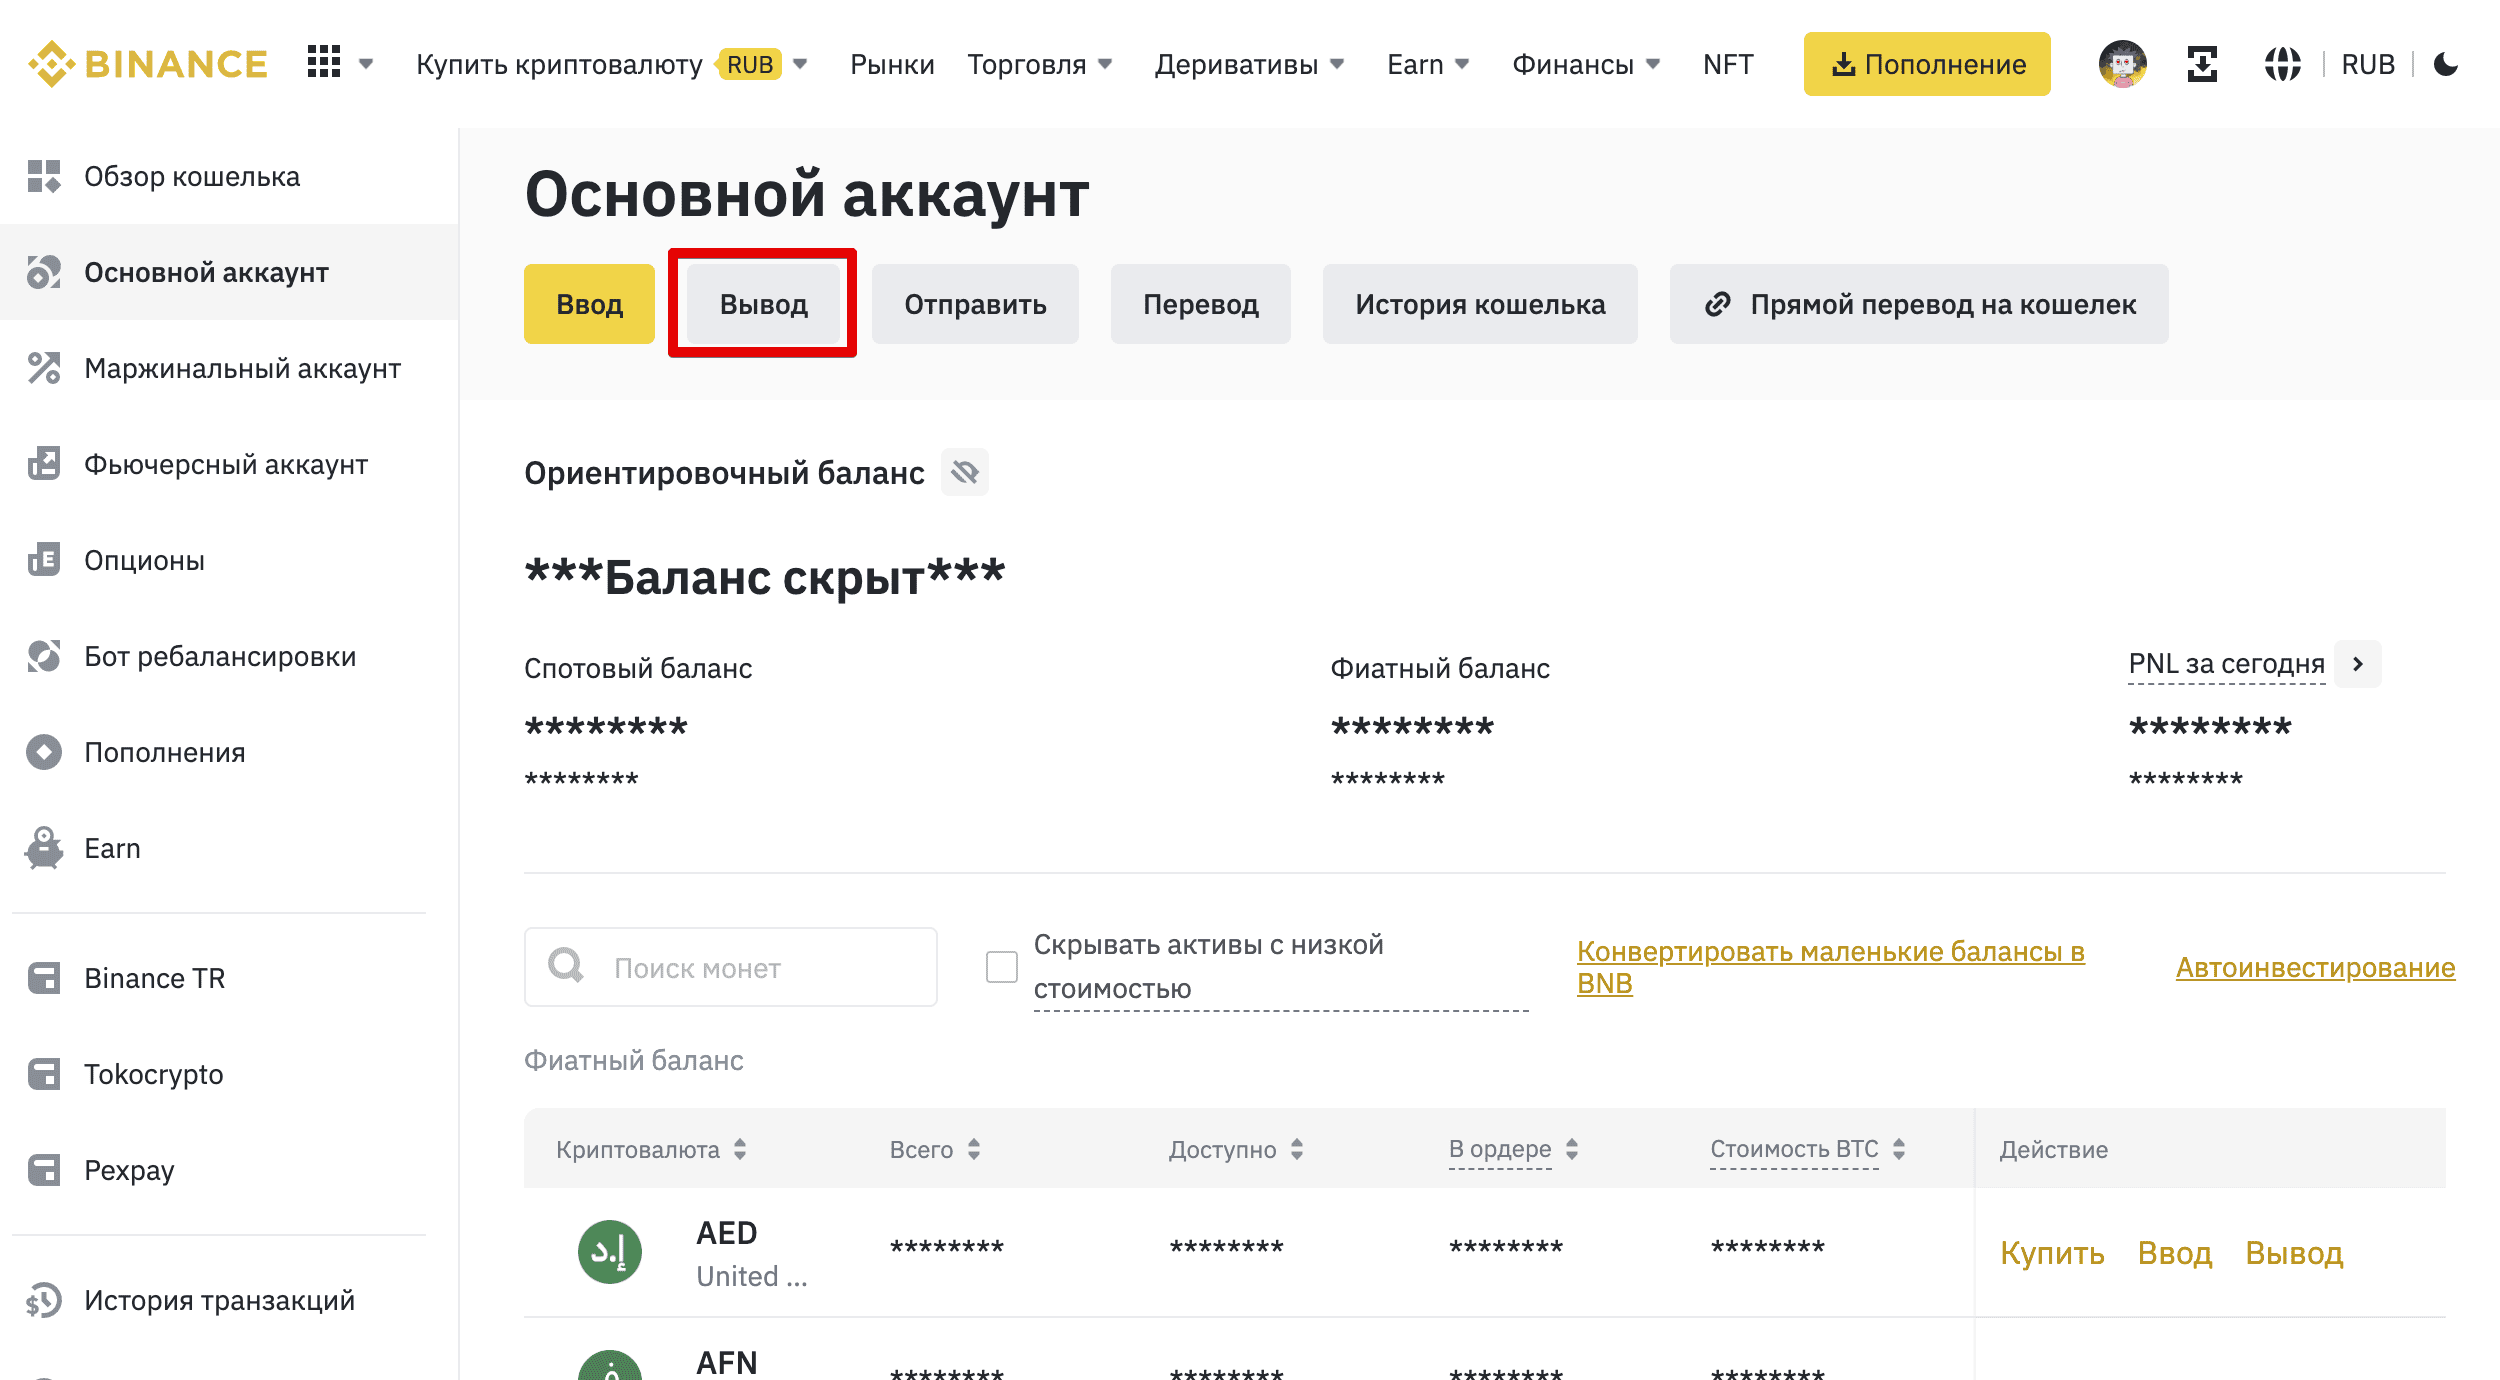Click the Binance TR sidebar icon

[x=44, y=978]
